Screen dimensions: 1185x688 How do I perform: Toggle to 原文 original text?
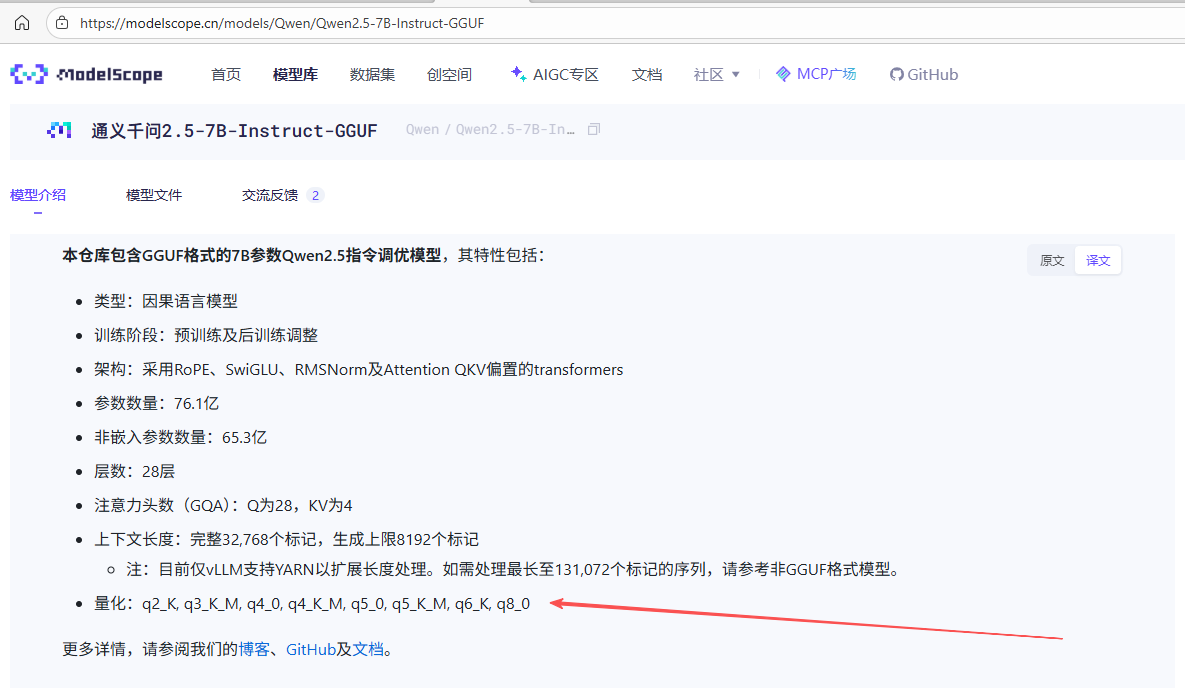pyautogui.click(x=1052, y=260)
